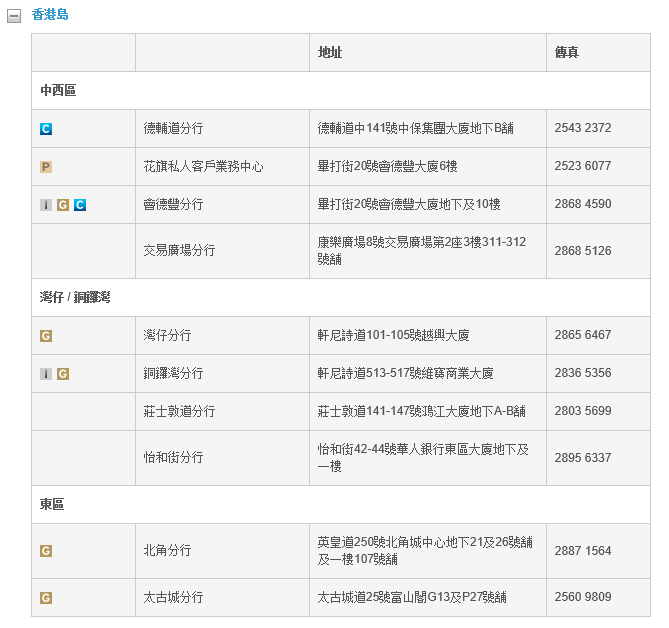Click the blue C icon in the 會德豐分行 row
669x628 pixels.
[80, 205]
